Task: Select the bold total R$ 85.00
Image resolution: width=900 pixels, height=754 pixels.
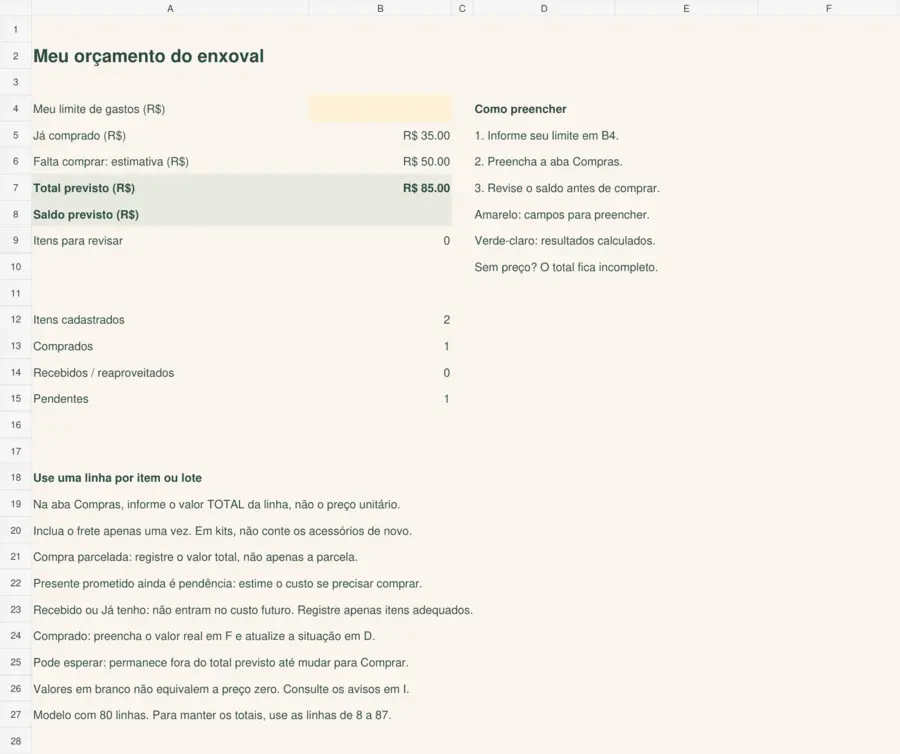Action: [426, 188]
